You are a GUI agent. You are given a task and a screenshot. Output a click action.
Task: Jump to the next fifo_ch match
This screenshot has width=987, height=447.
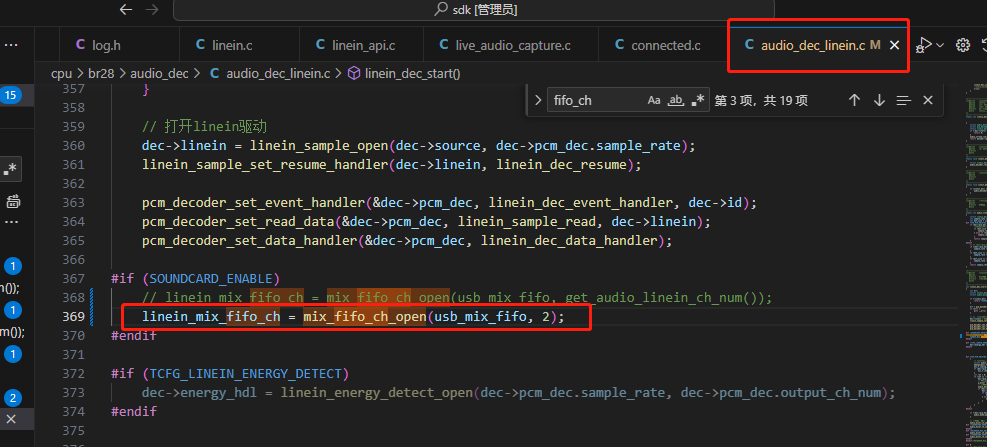[879, 101]
